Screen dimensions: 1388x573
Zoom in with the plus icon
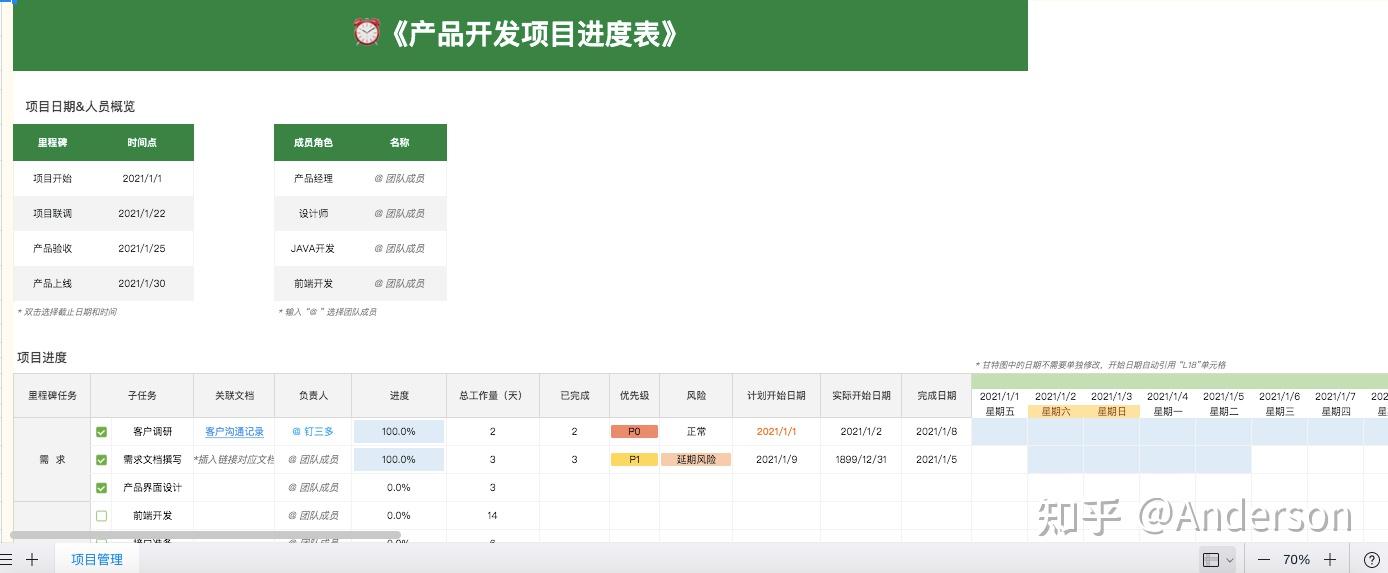1330,560
